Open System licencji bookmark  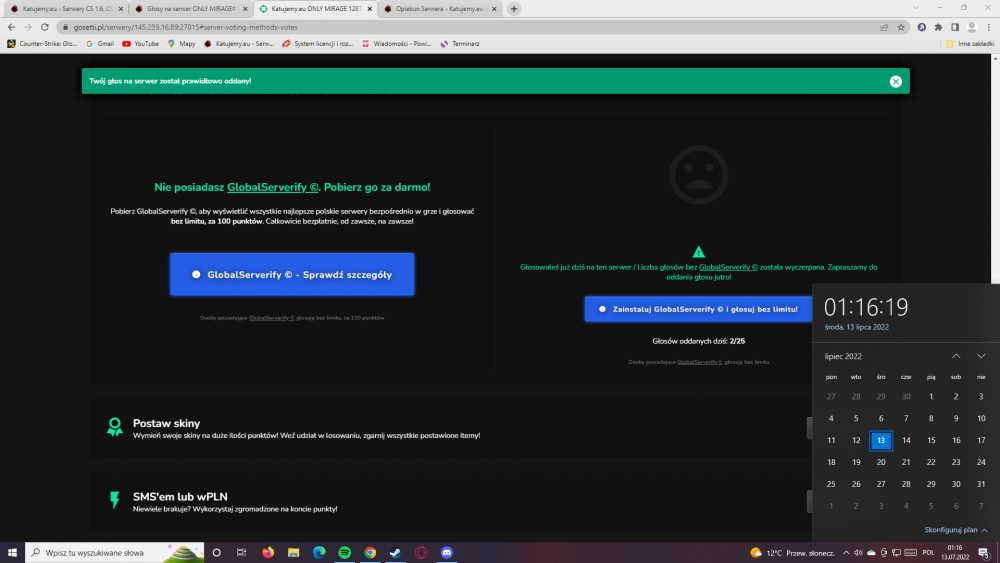pyautogui.click(x=318, y=44)
